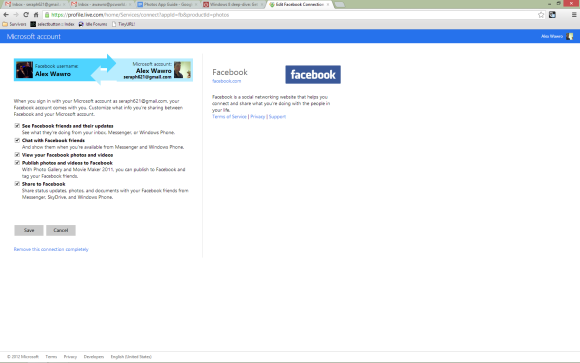Click the facebook logo image
This screenshot has width=580, height=363.
click(x=313, y=74)
